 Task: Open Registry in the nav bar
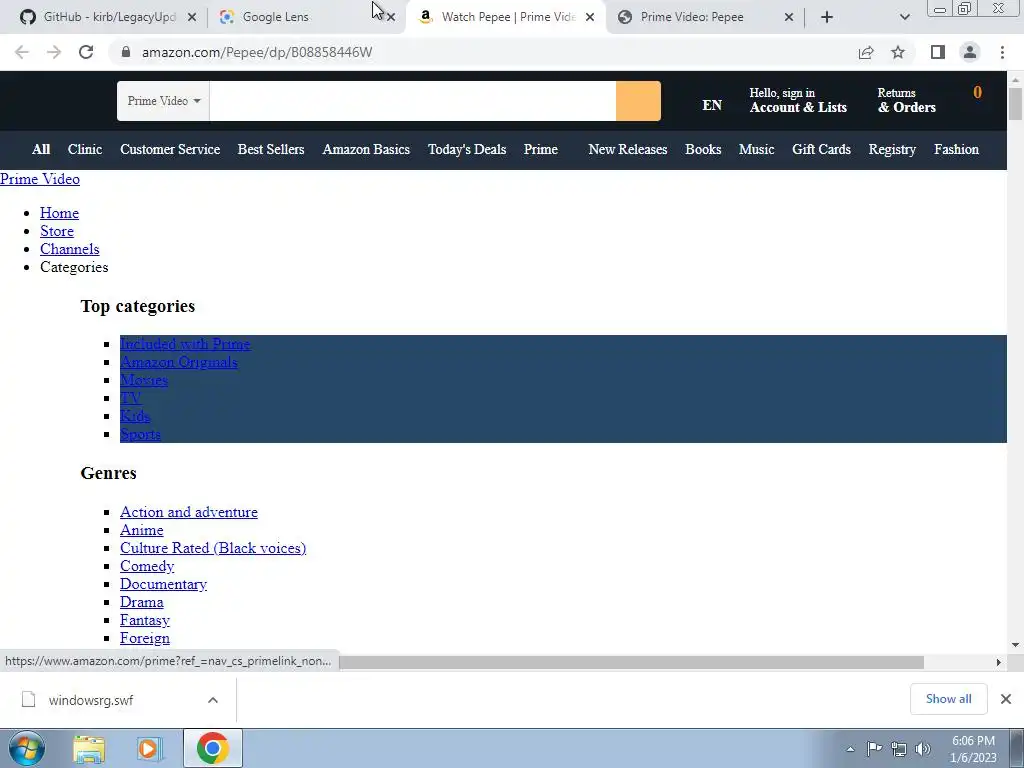(x=892, y=150)
